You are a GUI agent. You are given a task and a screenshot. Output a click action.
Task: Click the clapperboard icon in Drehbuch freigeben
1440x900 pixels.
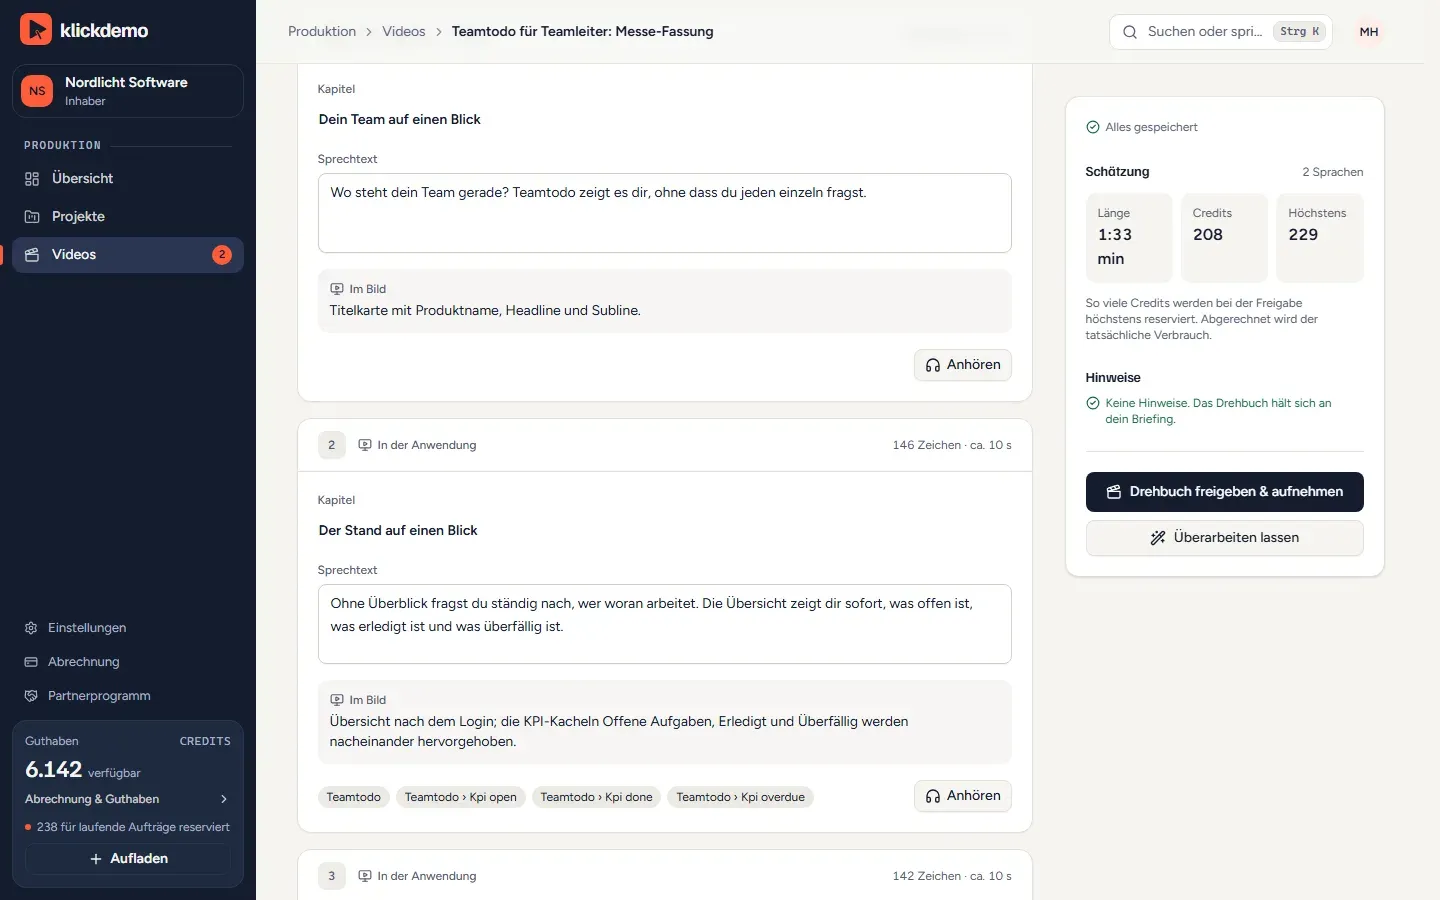[1114, 492]
